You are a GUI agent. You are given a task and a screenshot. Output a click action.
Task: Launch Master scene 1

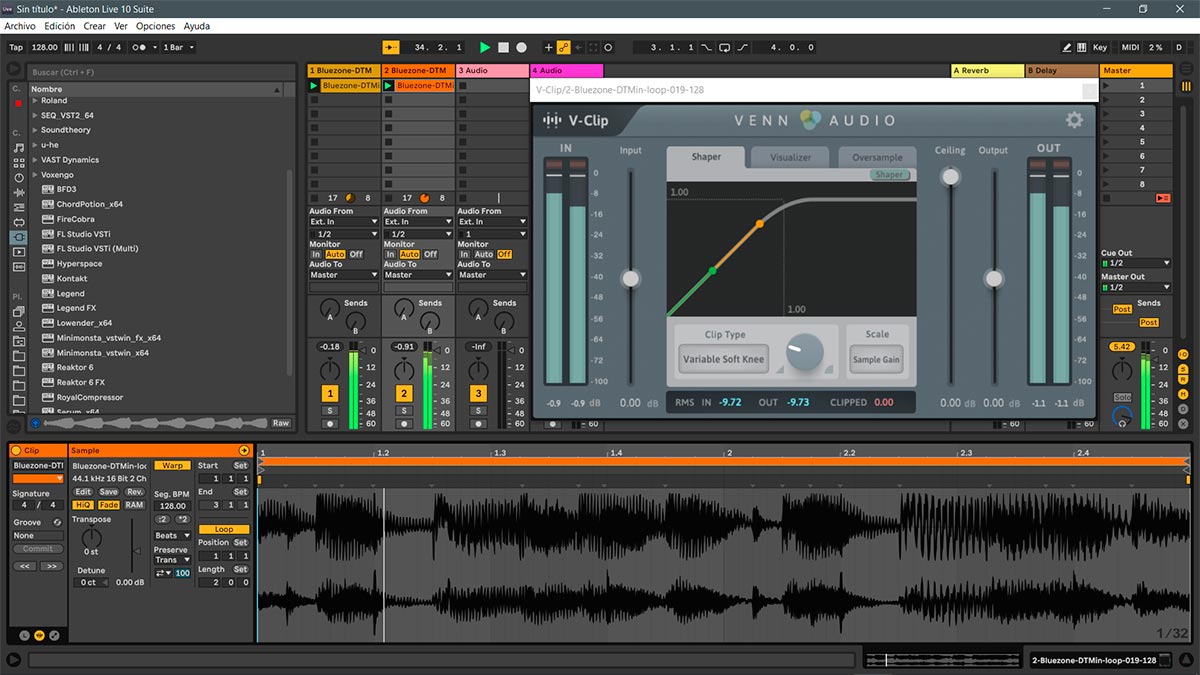coord(1106,86)
